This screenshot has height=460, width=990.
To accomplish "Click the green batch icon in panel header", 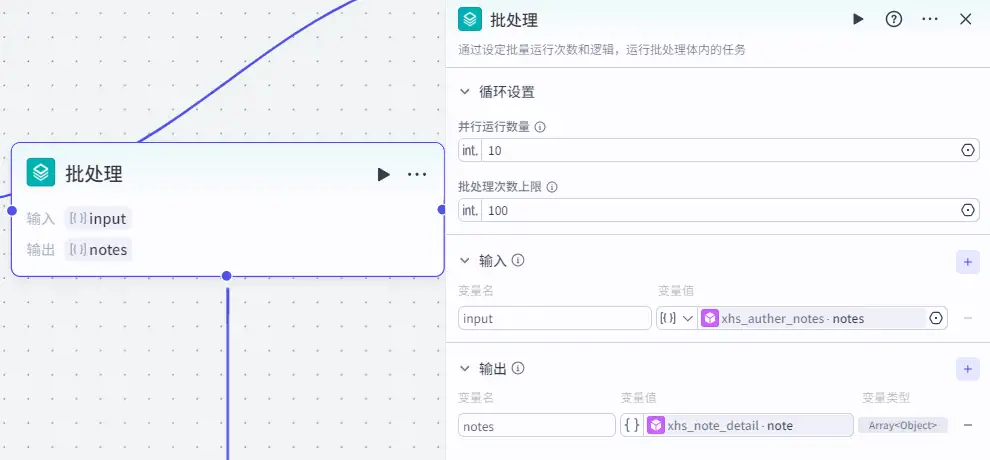I will [x=470, y=20].
